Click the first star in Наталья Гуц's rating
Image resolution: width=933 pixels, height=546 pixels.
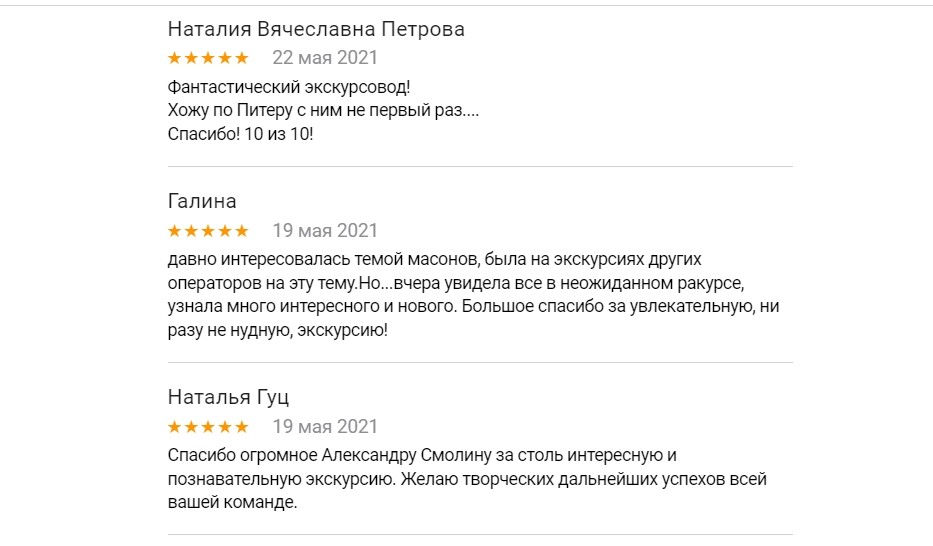pyautogui.click(x=175, y=427)
